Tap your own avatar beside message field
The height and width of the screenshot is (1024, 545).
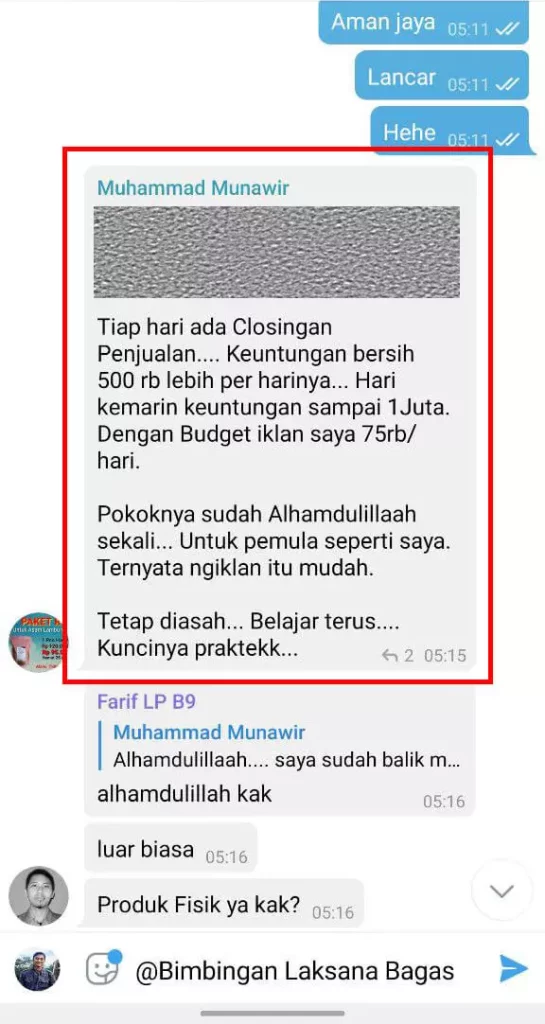click(37, 969)
